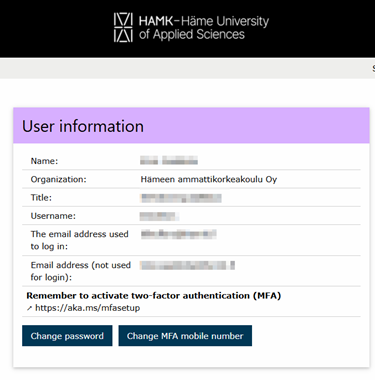The height and width of the screenshot is (380, 375).
Task: Open the external link arrow icon beside mfasetup
Action: tap(29, 308)
